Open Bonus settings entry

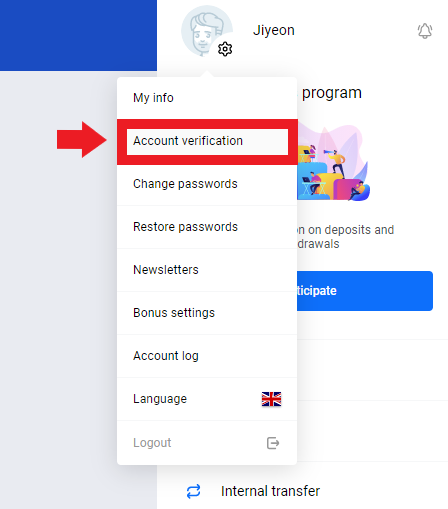tap(207, 313)
